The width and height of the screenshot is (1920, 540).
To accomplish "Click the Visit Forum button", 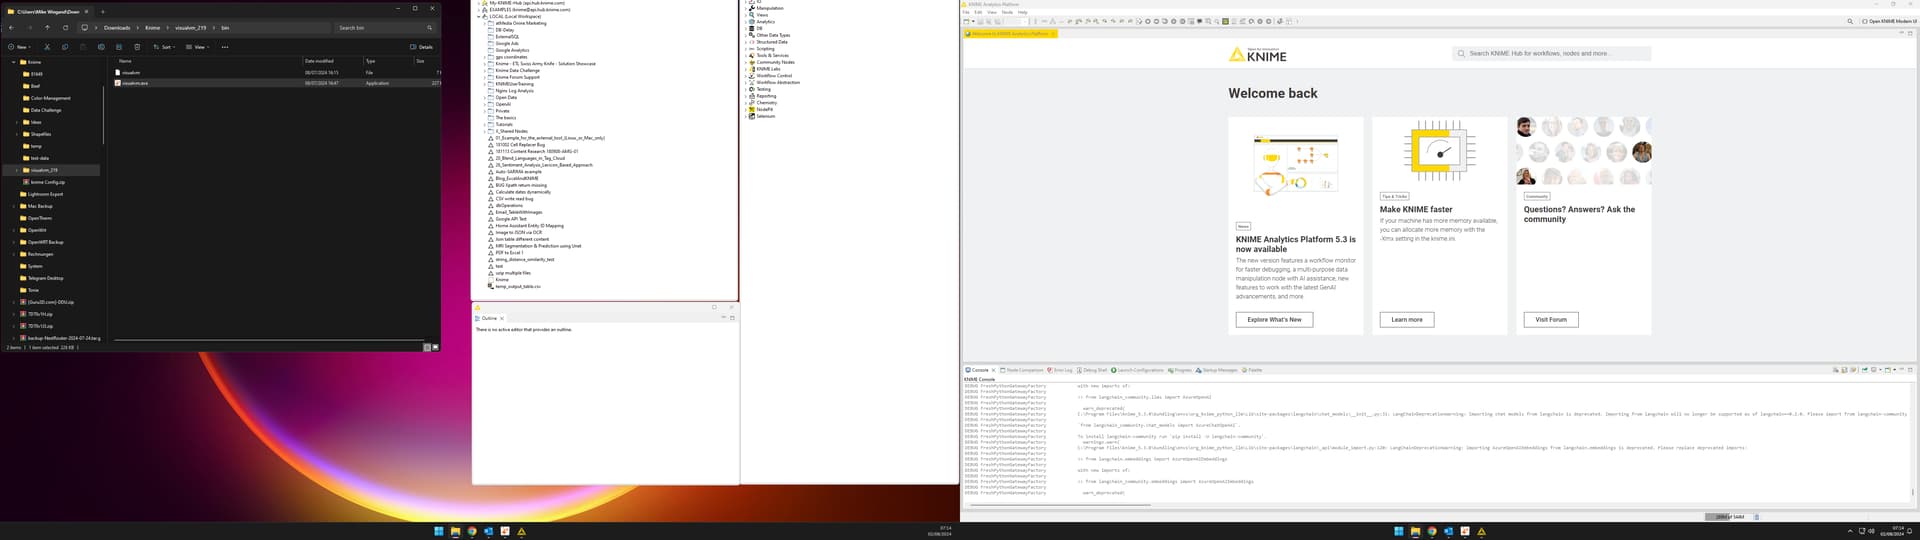I will 1551,320.
